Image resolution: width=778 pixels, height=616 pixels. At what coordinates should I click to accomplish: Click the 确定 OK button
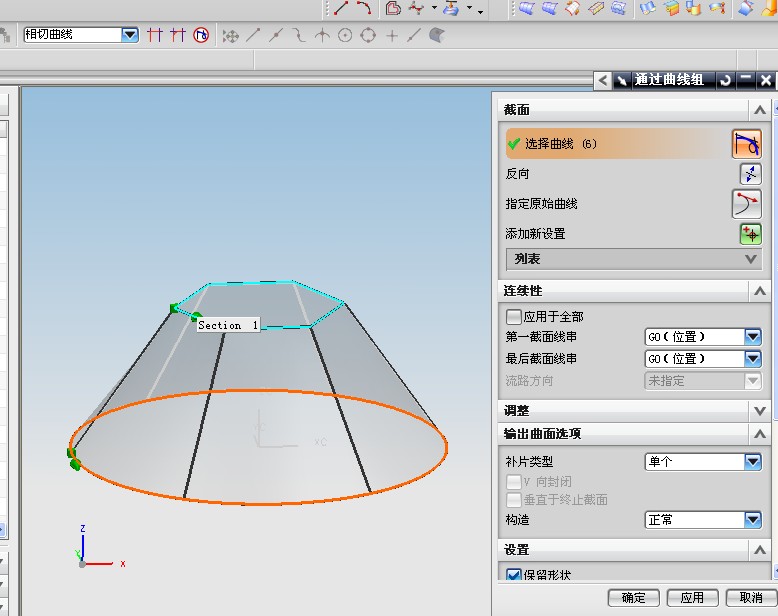point(634,598)
